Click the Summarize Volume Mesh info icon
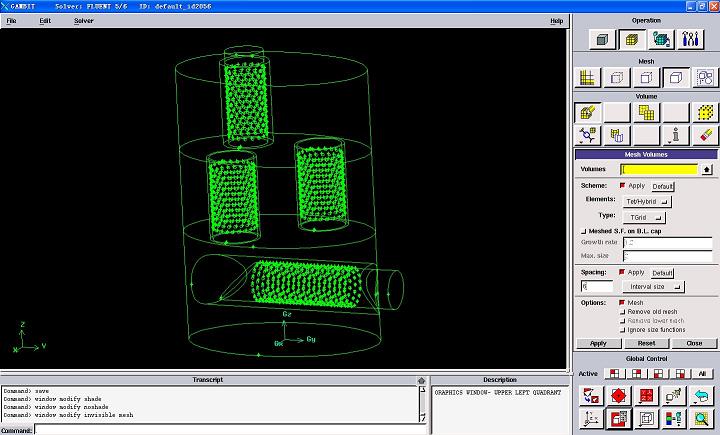 pyautogui.click(x=676, y=134)
